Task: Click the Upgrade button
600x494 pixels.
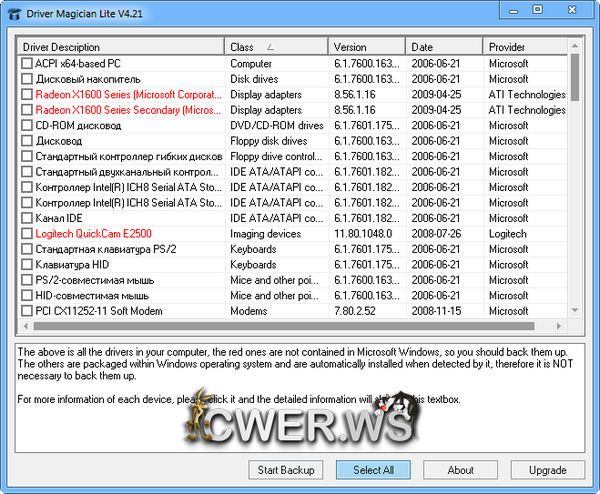Action: (547, 470)
